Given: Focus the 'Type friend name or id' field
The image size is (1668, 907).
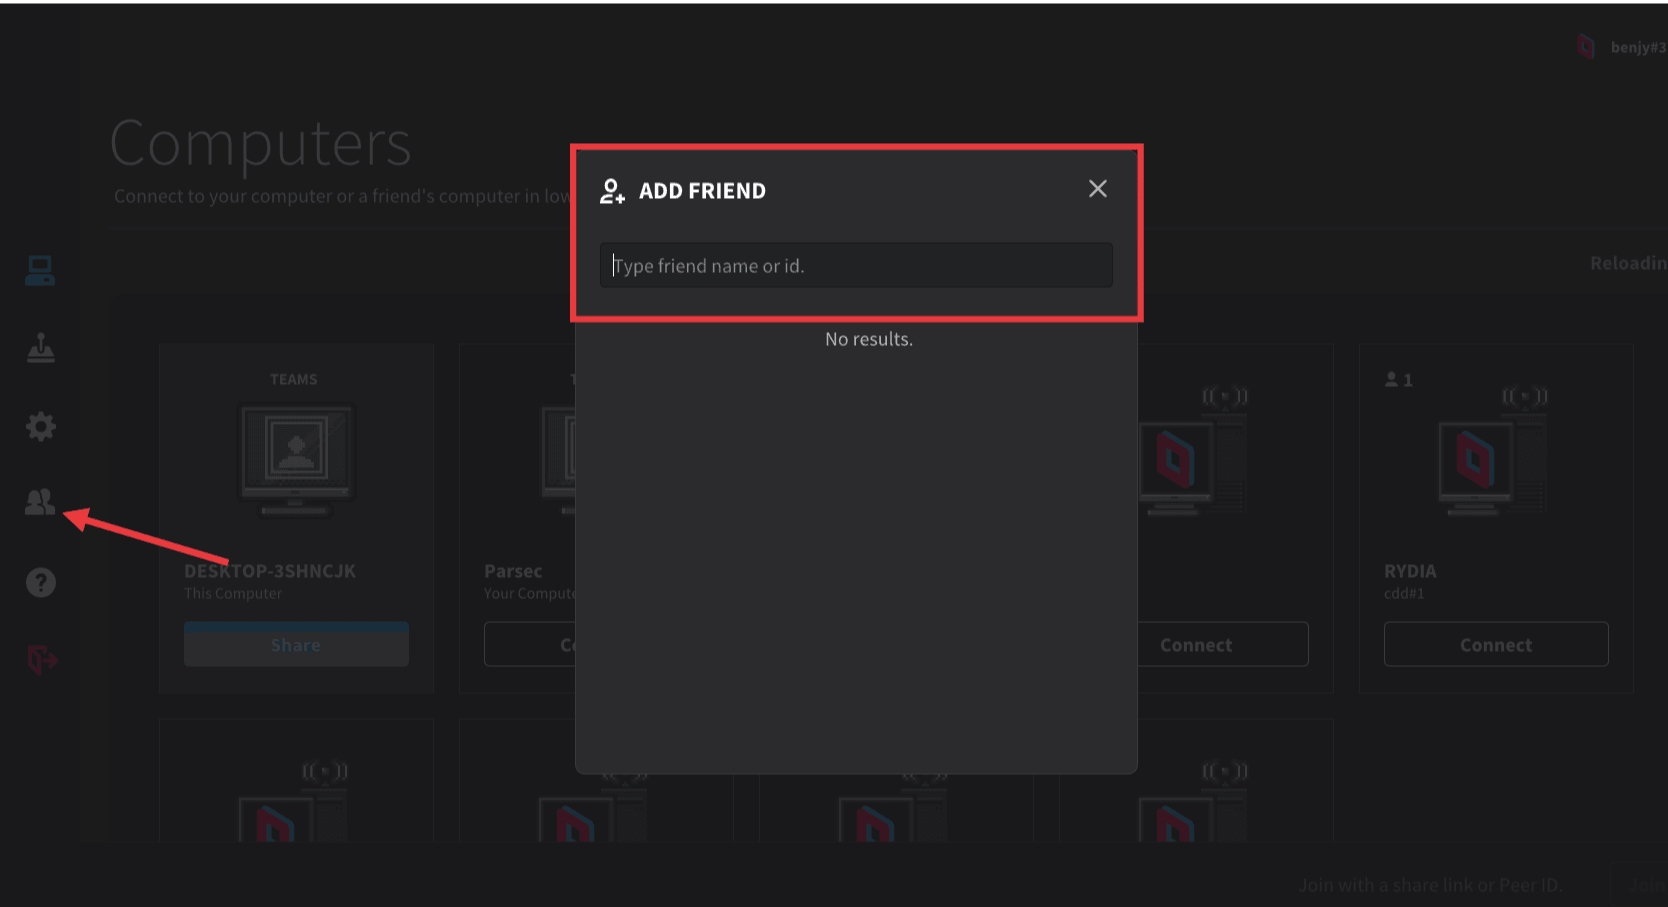Looking at the screenshot, I should point(855,266).
